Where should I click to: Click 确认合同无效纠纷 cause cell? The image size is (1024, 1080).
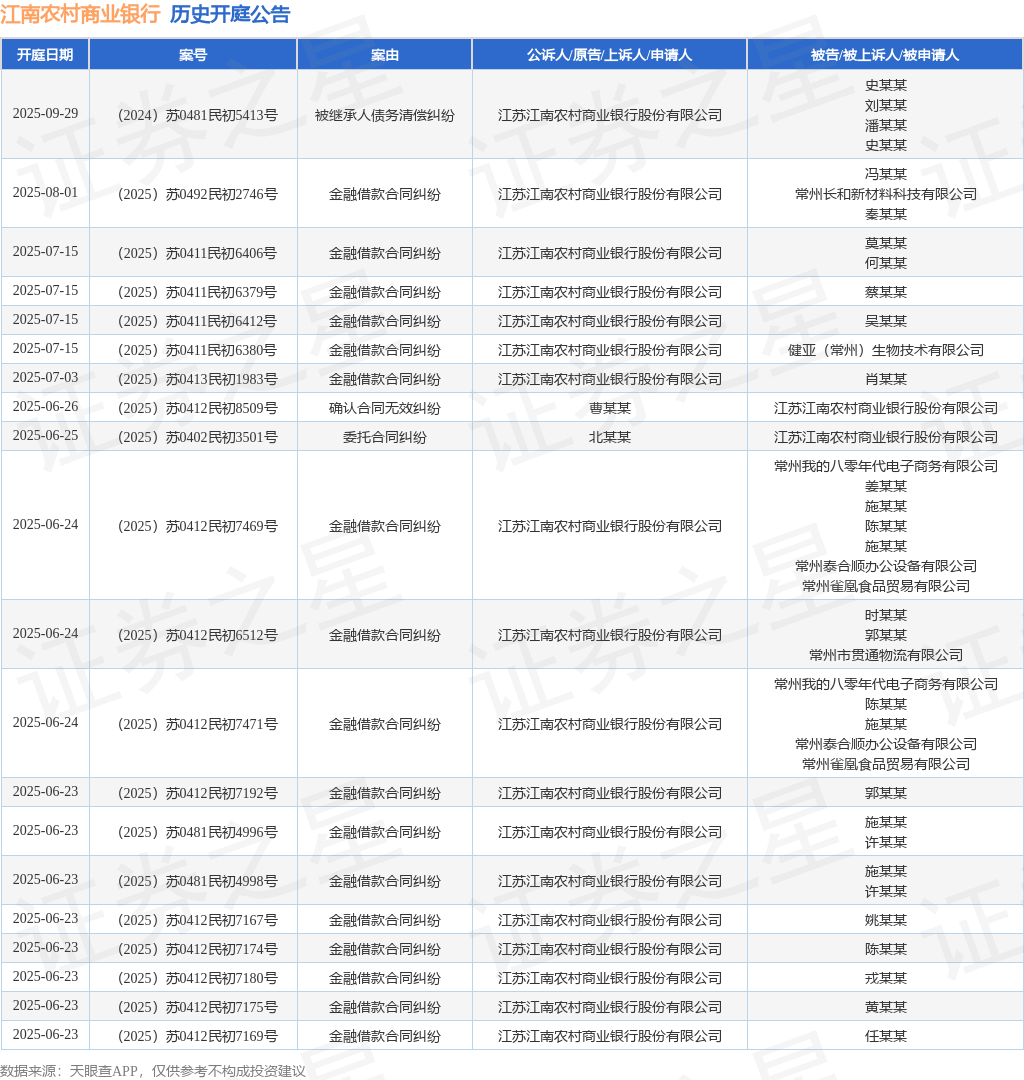click(384, 408)
